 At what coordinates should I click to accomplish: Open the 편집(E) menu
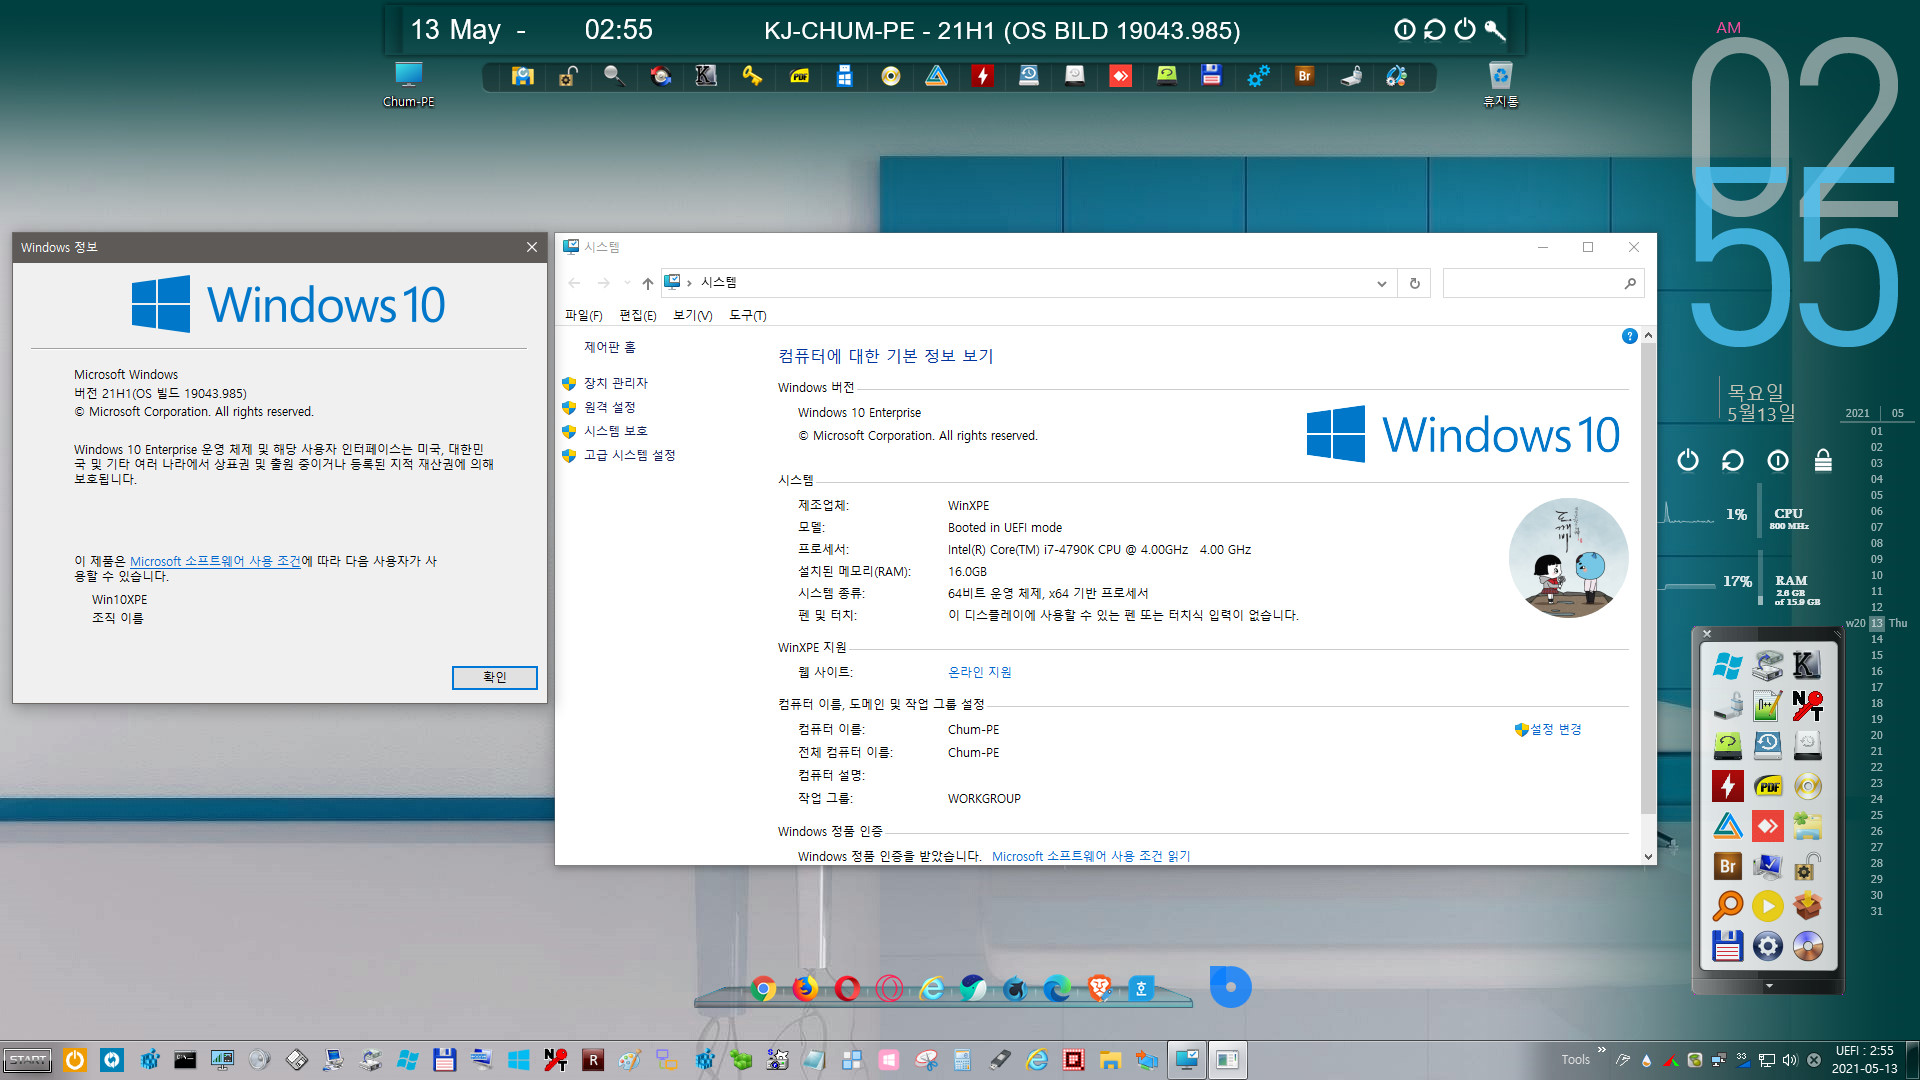pos(637,315)
